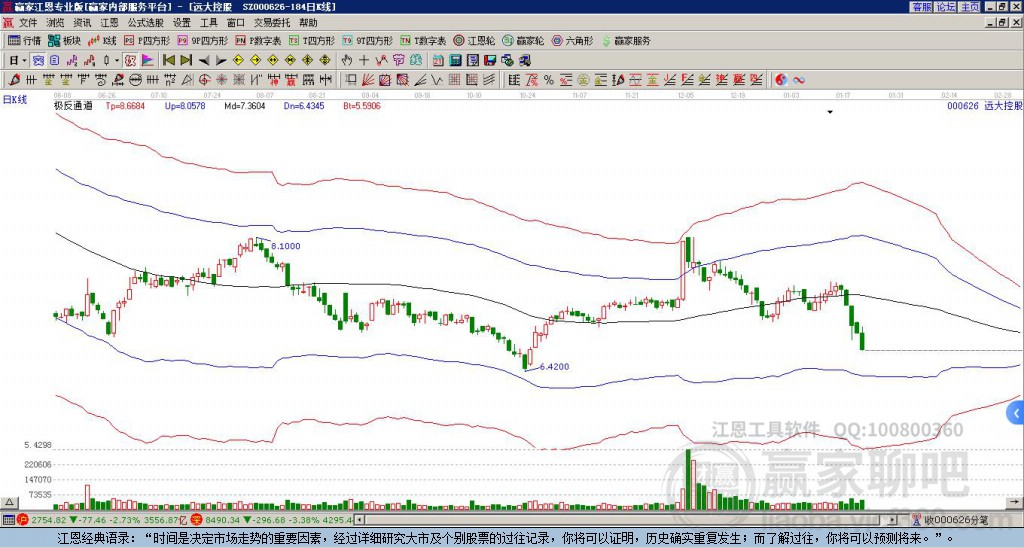Screen dimensions: 1024x548
Task: Click the 客服 button in title bar
Action: pos(921,7)
